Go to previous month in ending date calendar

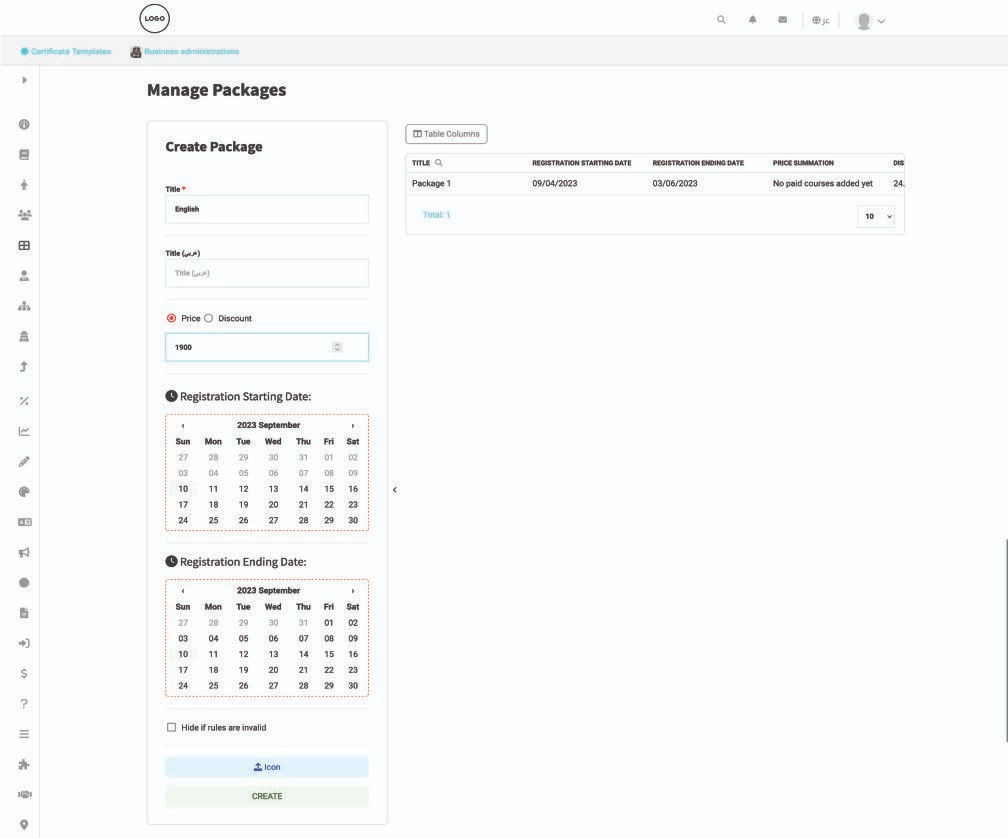183,591
